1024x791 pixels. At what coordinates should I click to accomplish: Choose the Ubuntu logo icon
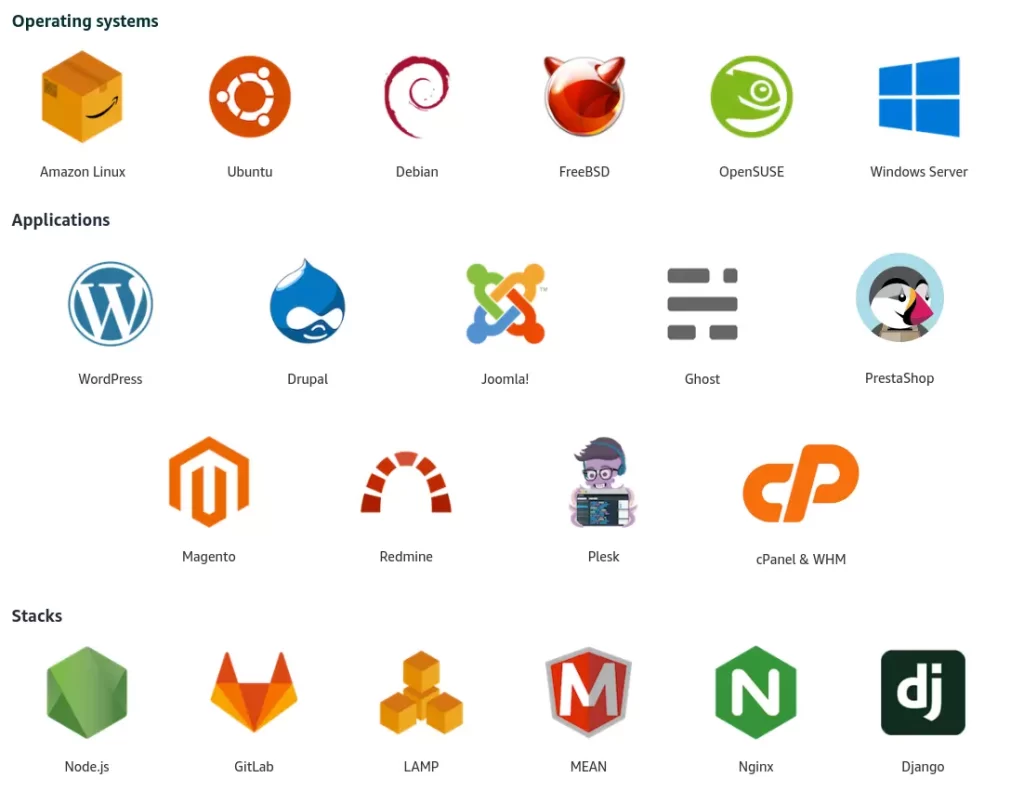[x=249, y=97]
